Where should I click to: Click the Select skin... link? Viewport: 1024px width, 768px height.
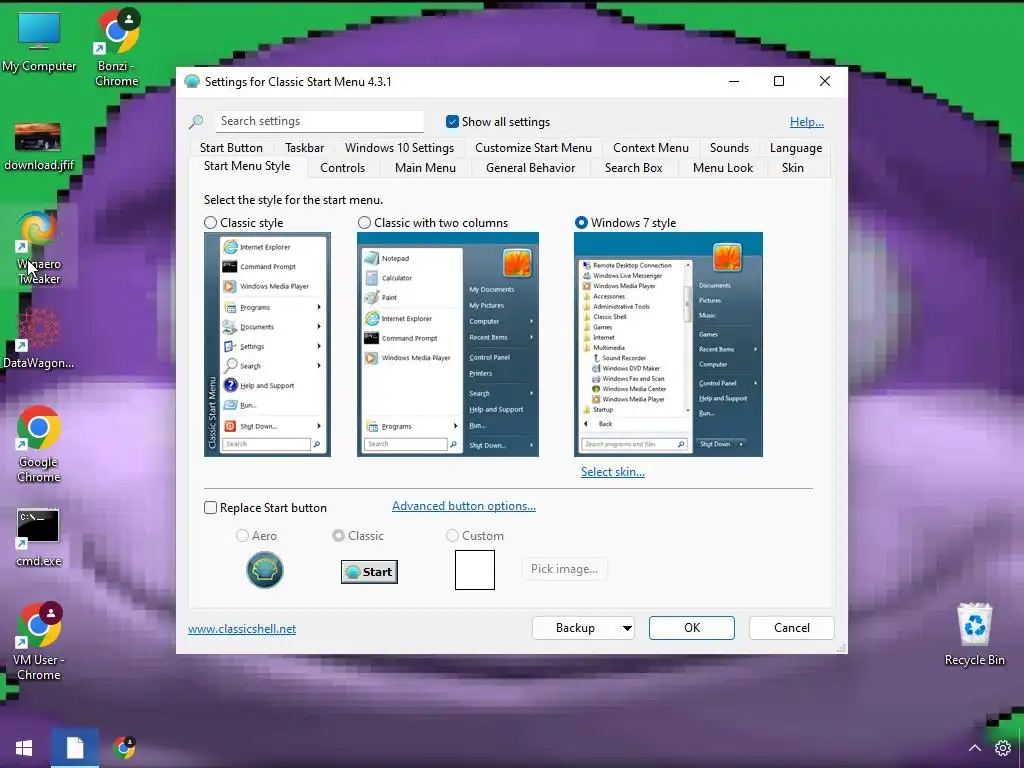coord(613,472)
